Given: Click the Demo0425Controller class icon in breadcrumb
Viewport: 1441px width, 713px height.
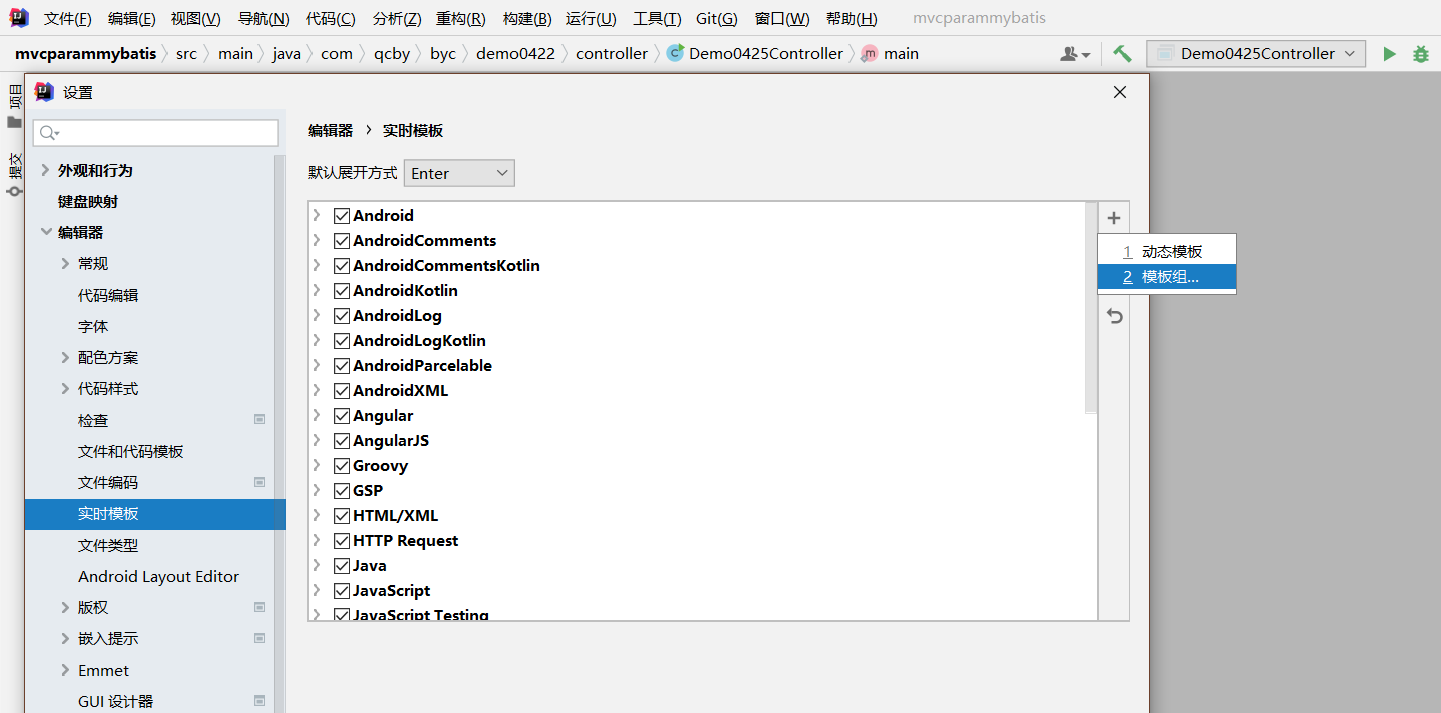Looking at the screenshot, I should [675, 54].
